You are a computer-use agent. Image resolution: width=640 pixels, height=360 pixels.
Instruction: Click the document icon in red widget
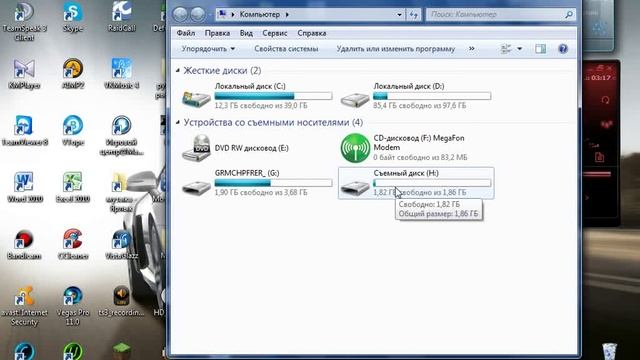coord(600,157)
